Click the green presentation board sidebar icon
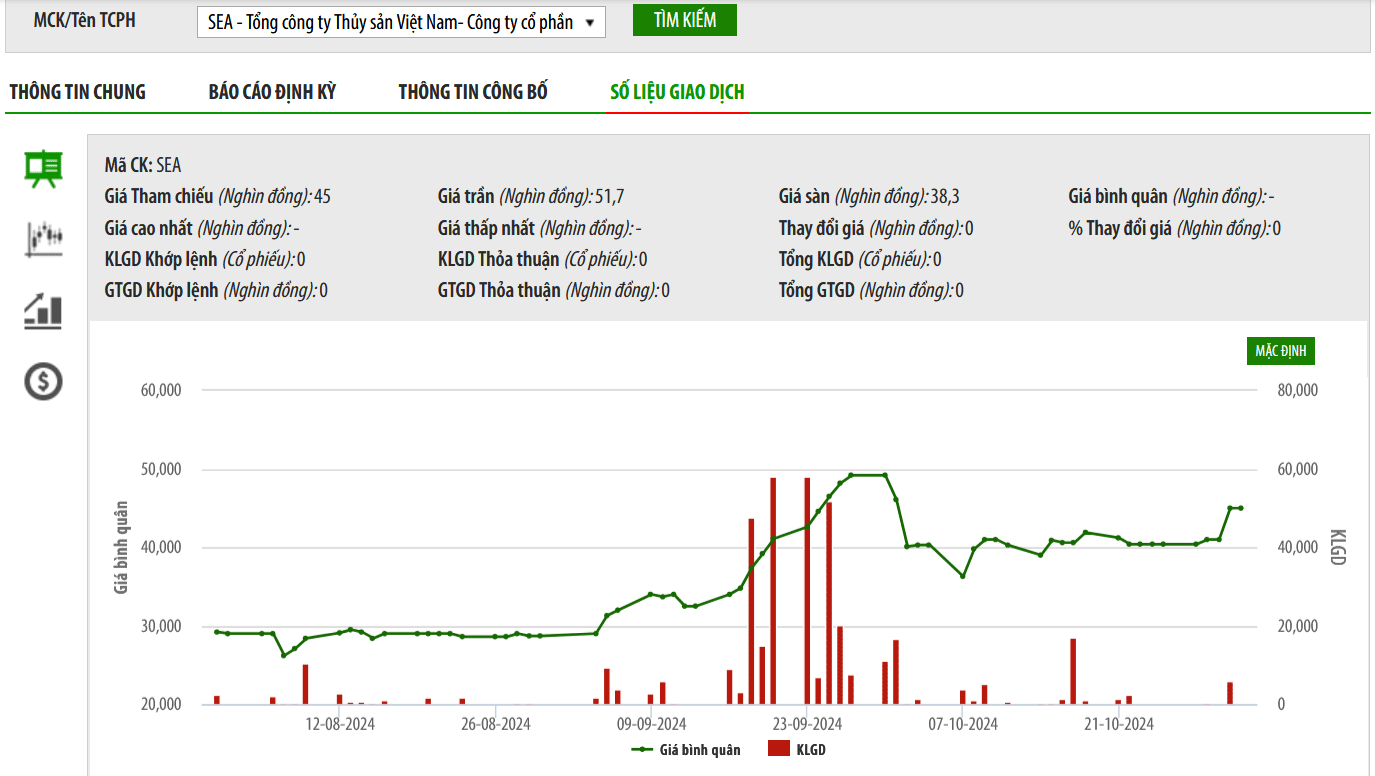This screenshot has height=776, width=1375. (x=44, y=169)
